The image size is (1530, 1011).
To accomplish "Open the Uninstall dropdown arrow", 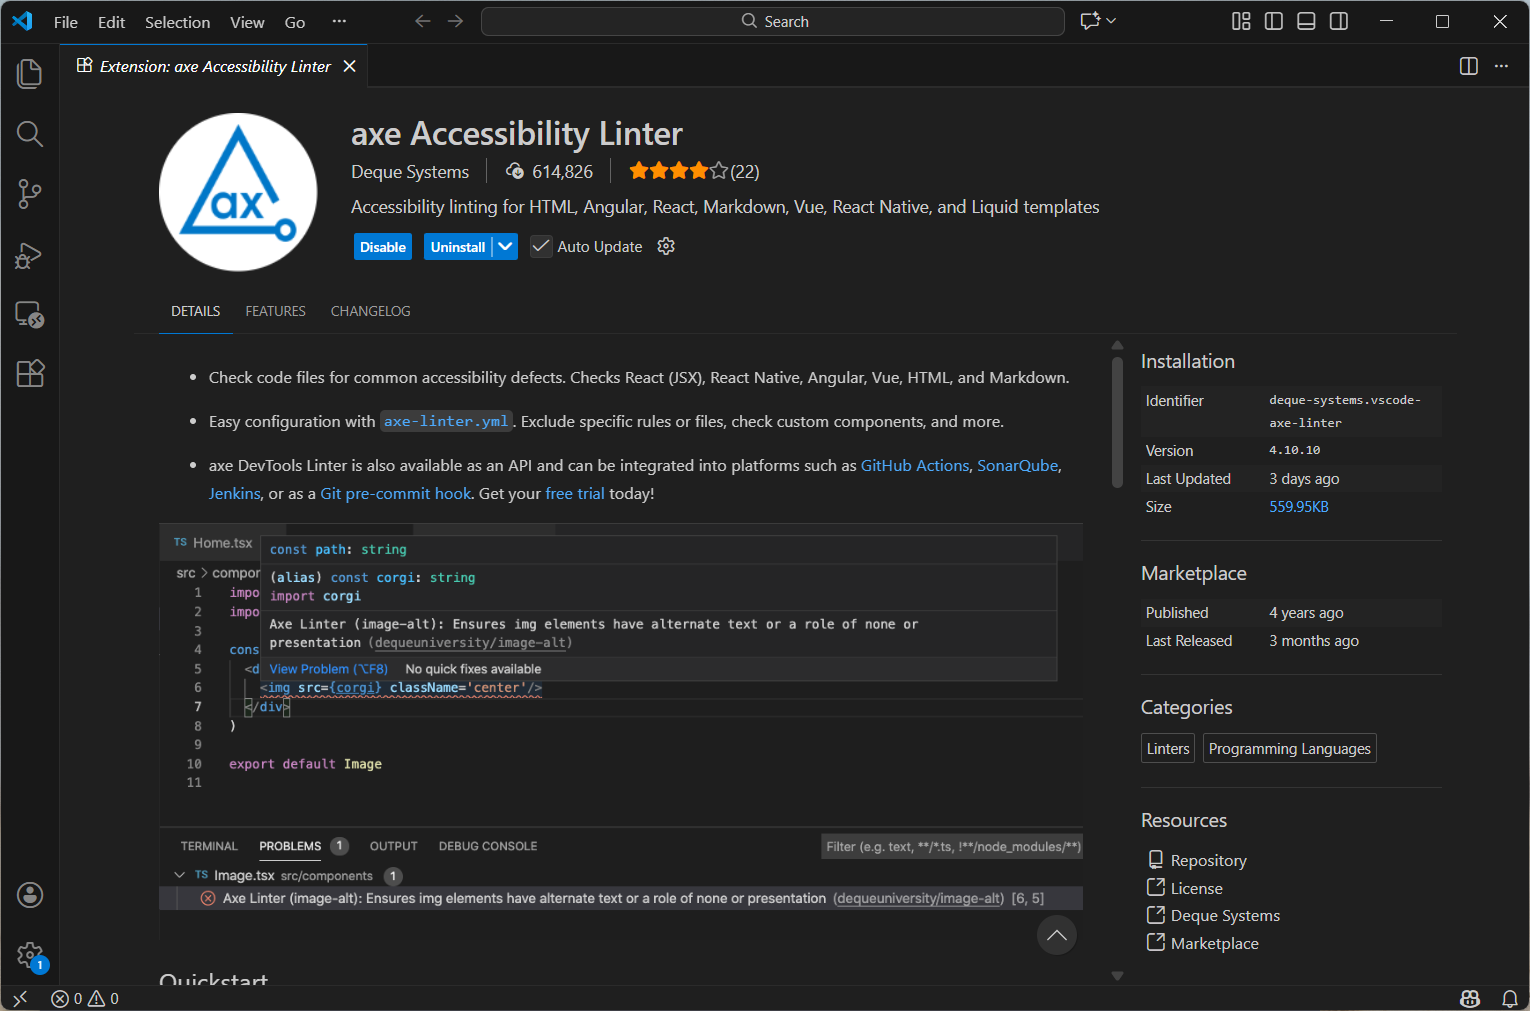I will pyautogui.click(x=505, y=246).
